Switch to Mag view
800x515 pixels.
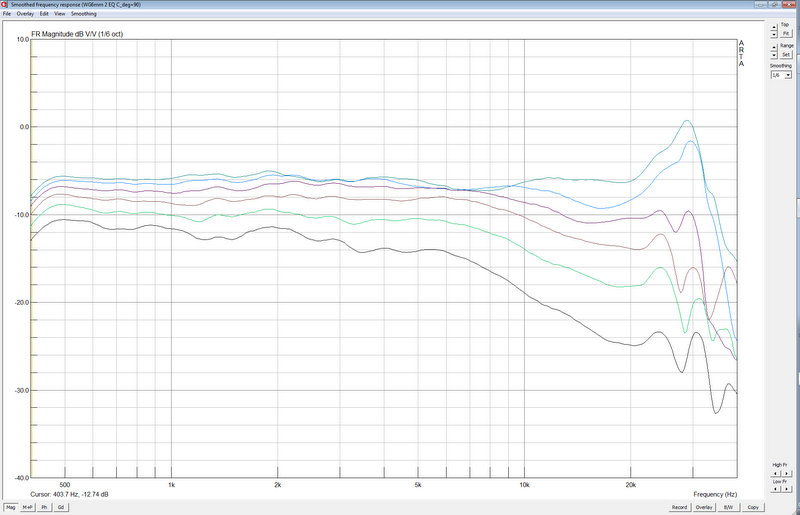(x=11, y=507)
